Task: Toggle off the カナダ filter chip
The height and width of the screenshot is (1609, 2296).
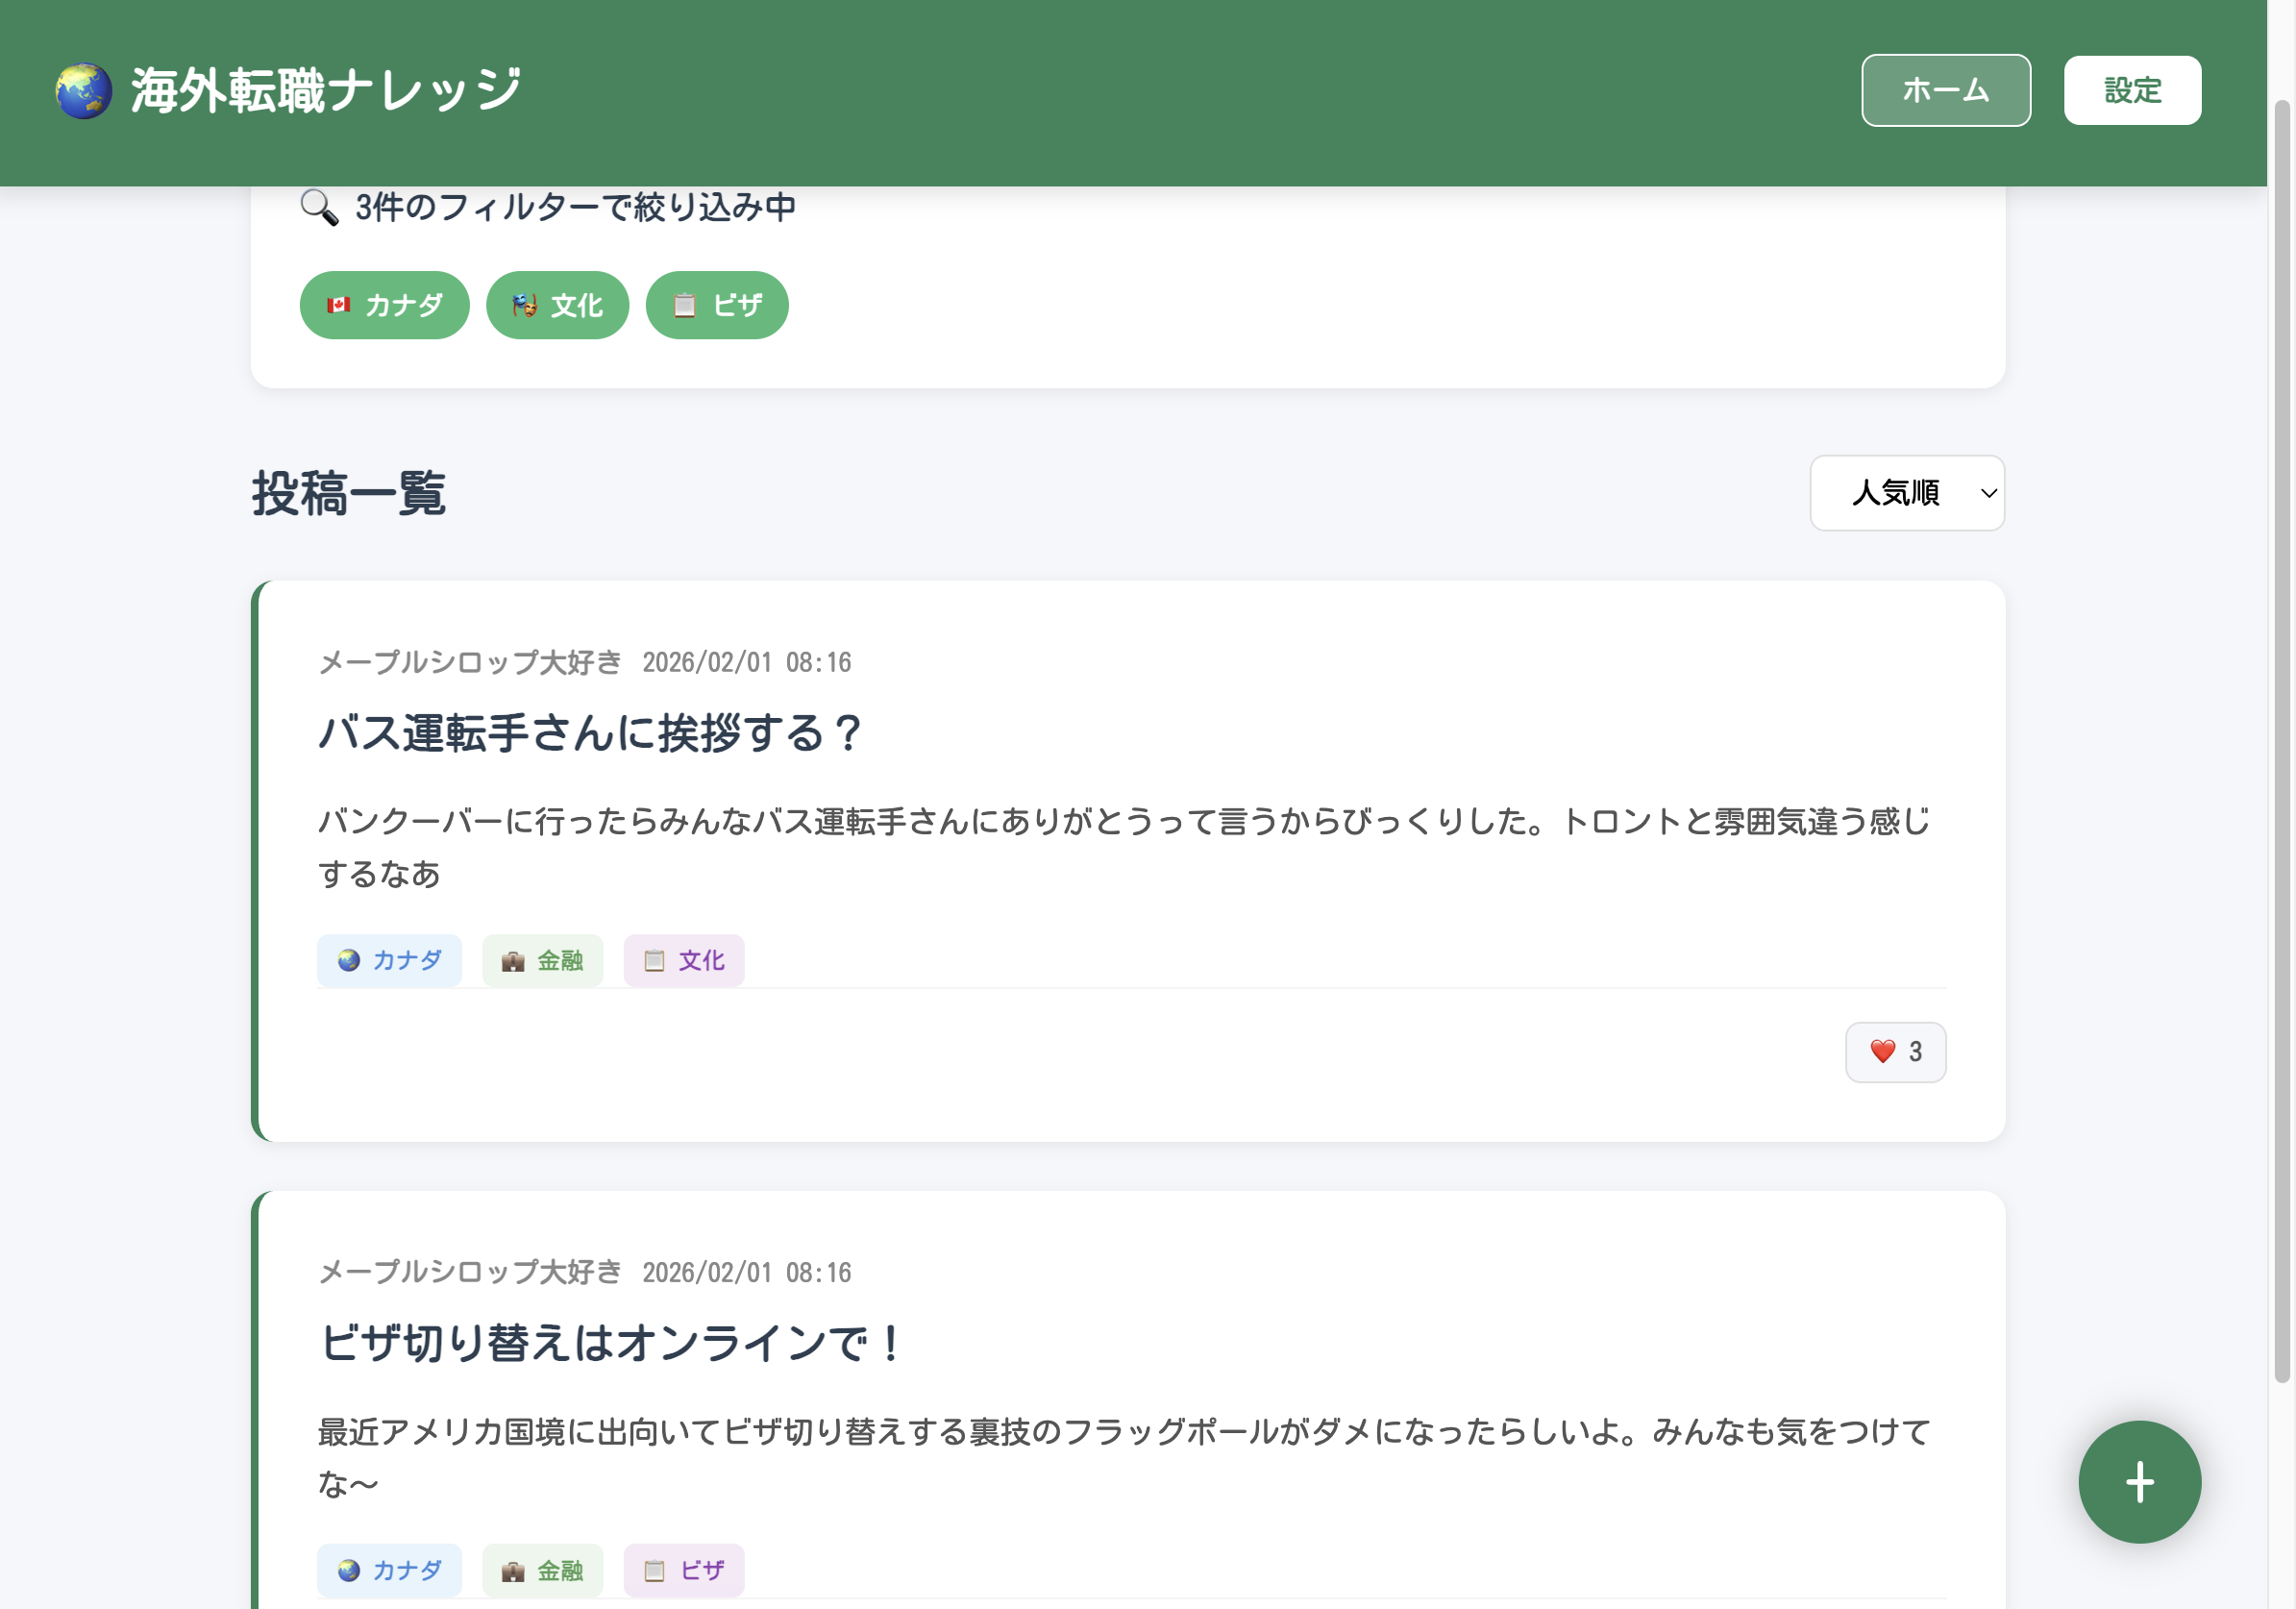Action: pos(384,305)
